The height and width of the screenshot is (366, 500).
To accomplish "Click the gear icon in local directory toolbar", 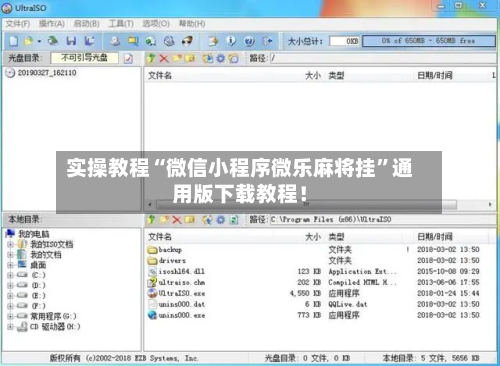I will click(x=221, y=219).
